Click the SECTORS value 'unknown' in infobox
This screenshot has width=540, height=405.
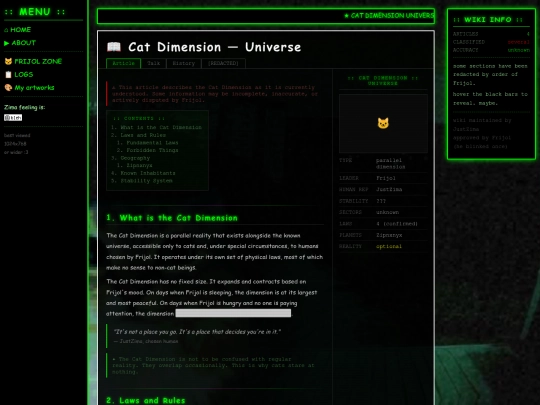pos(387,212)
